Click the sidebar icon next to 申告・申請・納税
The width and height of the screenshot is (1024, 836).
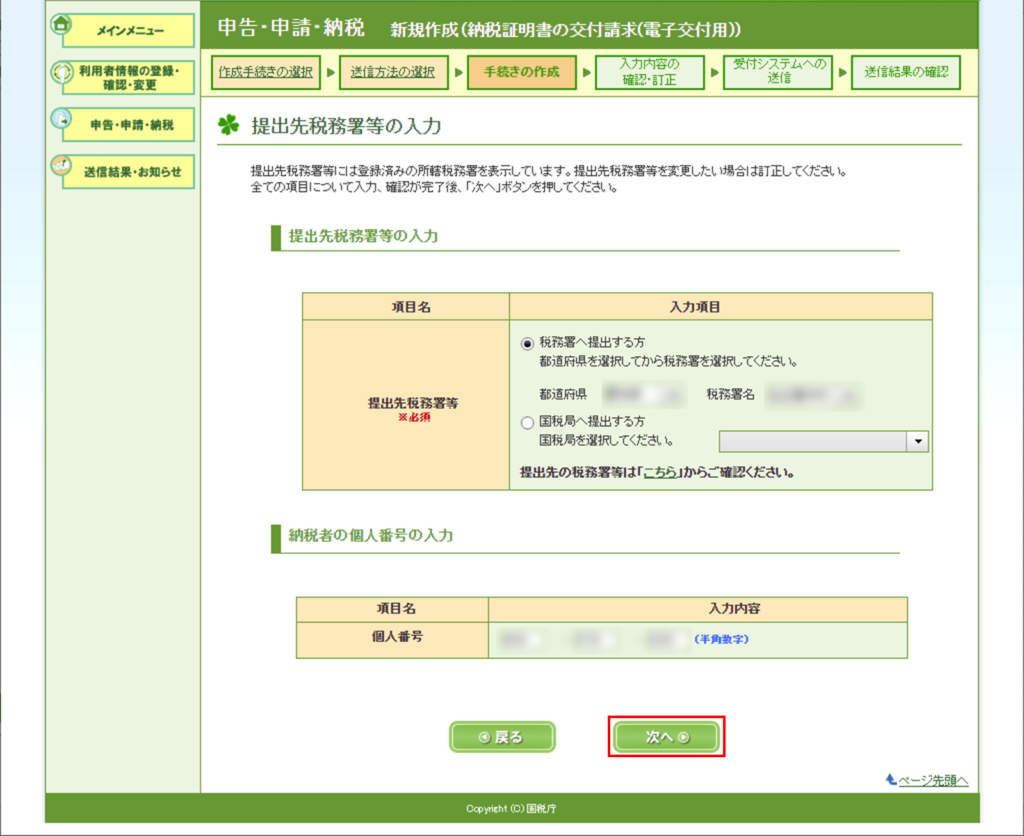[62, 119]
